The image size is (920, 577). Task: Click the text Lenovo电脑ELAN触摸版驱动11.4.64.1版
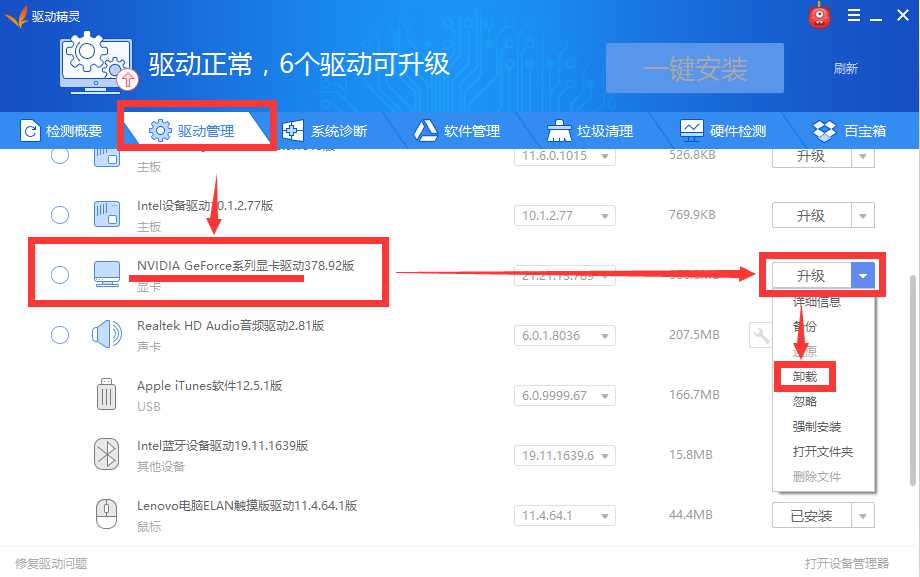[x=247, y=505]
